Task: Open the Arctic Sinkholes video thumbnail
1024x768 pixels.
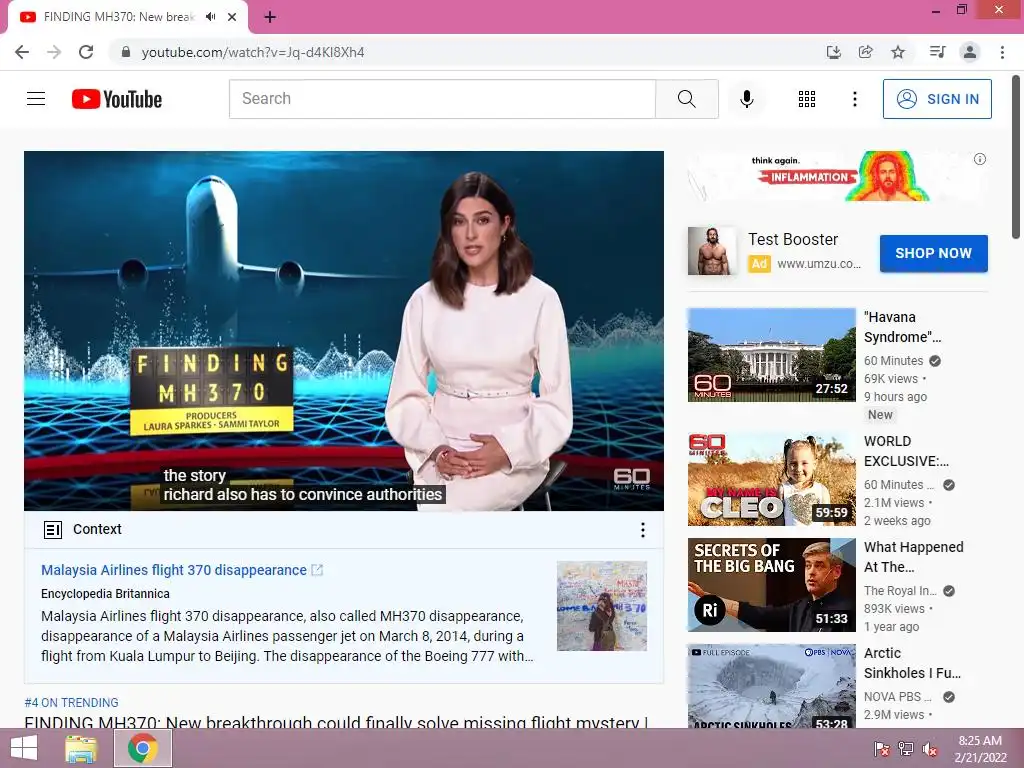Action: (771, 686)
